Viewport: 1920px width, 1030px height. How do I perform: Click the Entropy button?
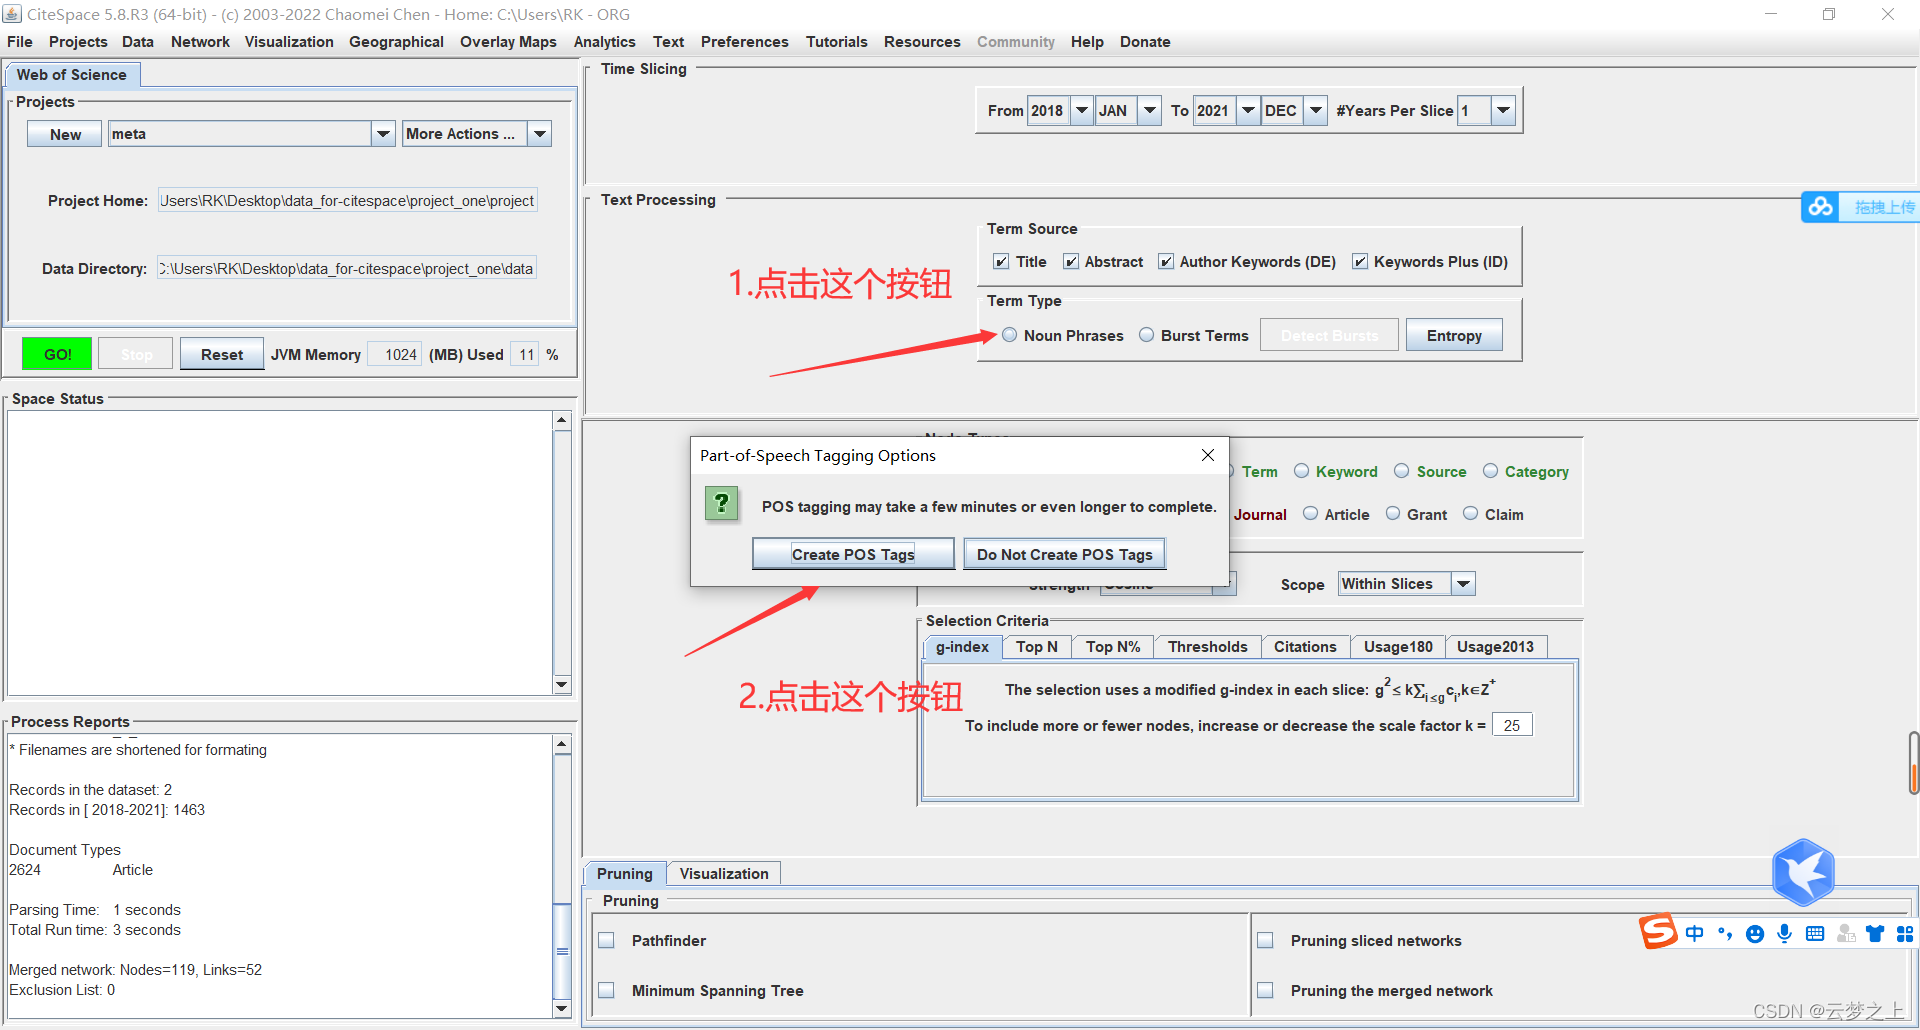(x=1454, y=335)
